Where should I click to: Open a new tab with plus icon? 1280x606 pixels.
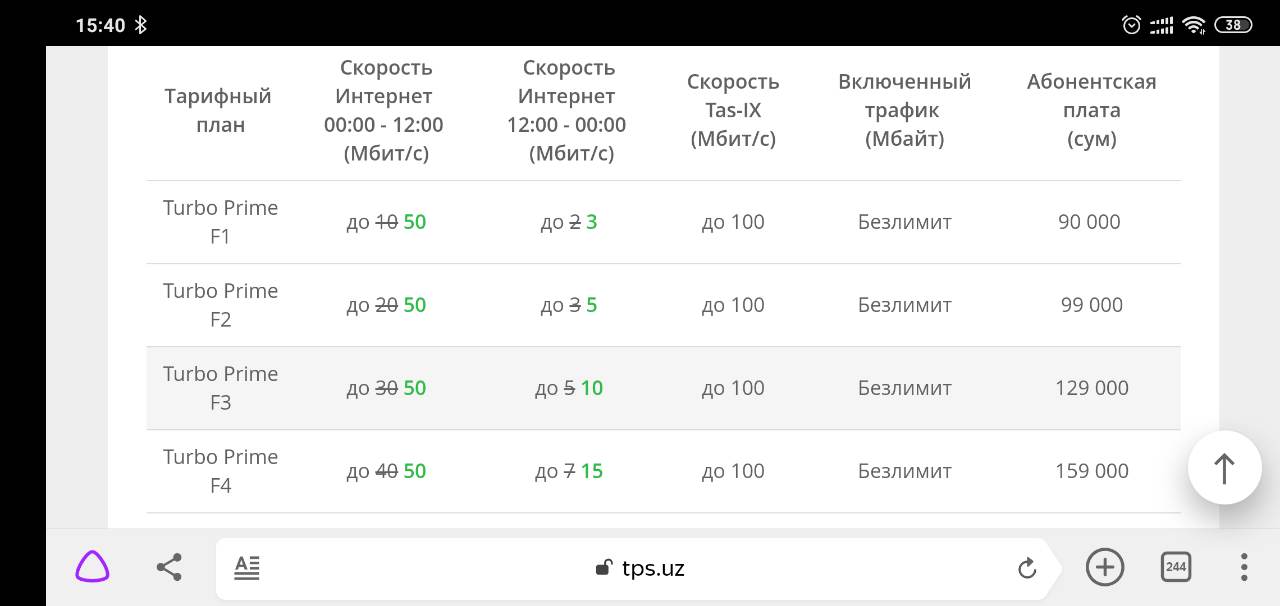(x=1105, y=567)
